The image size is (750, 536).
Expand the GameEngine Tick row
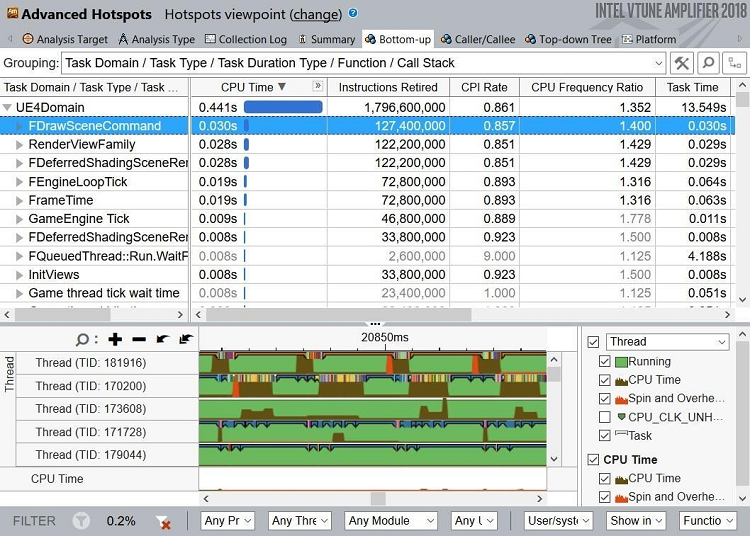[x=19, y=219]
